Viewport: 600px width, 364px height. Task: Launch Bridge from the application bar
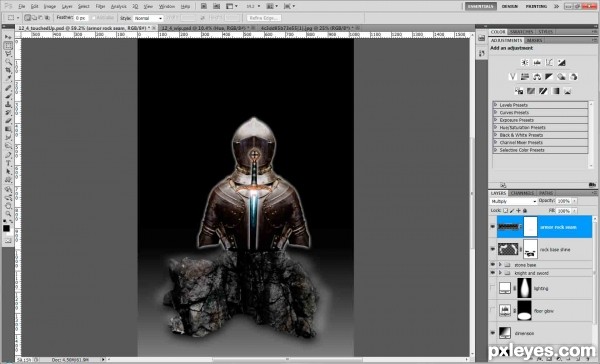point(204,6)
